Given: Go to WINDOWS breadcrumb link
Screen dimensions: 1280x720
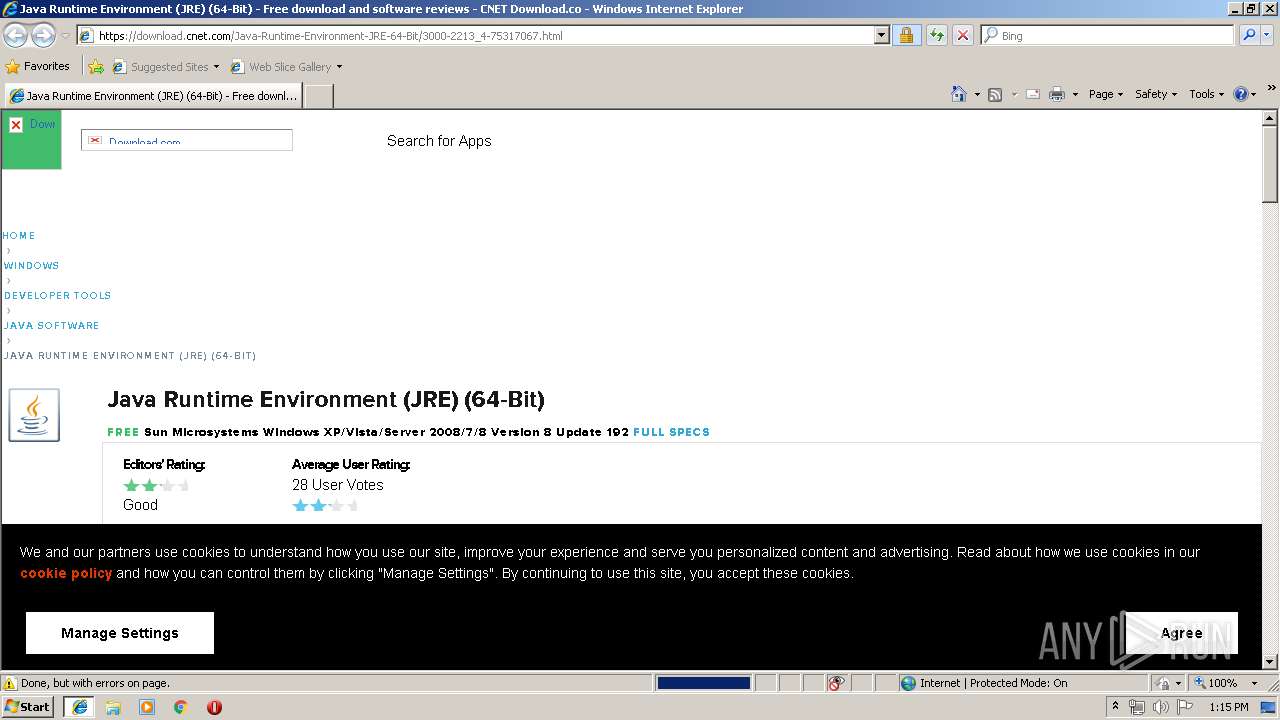Looking at the screenshot, I should [31, 266].
